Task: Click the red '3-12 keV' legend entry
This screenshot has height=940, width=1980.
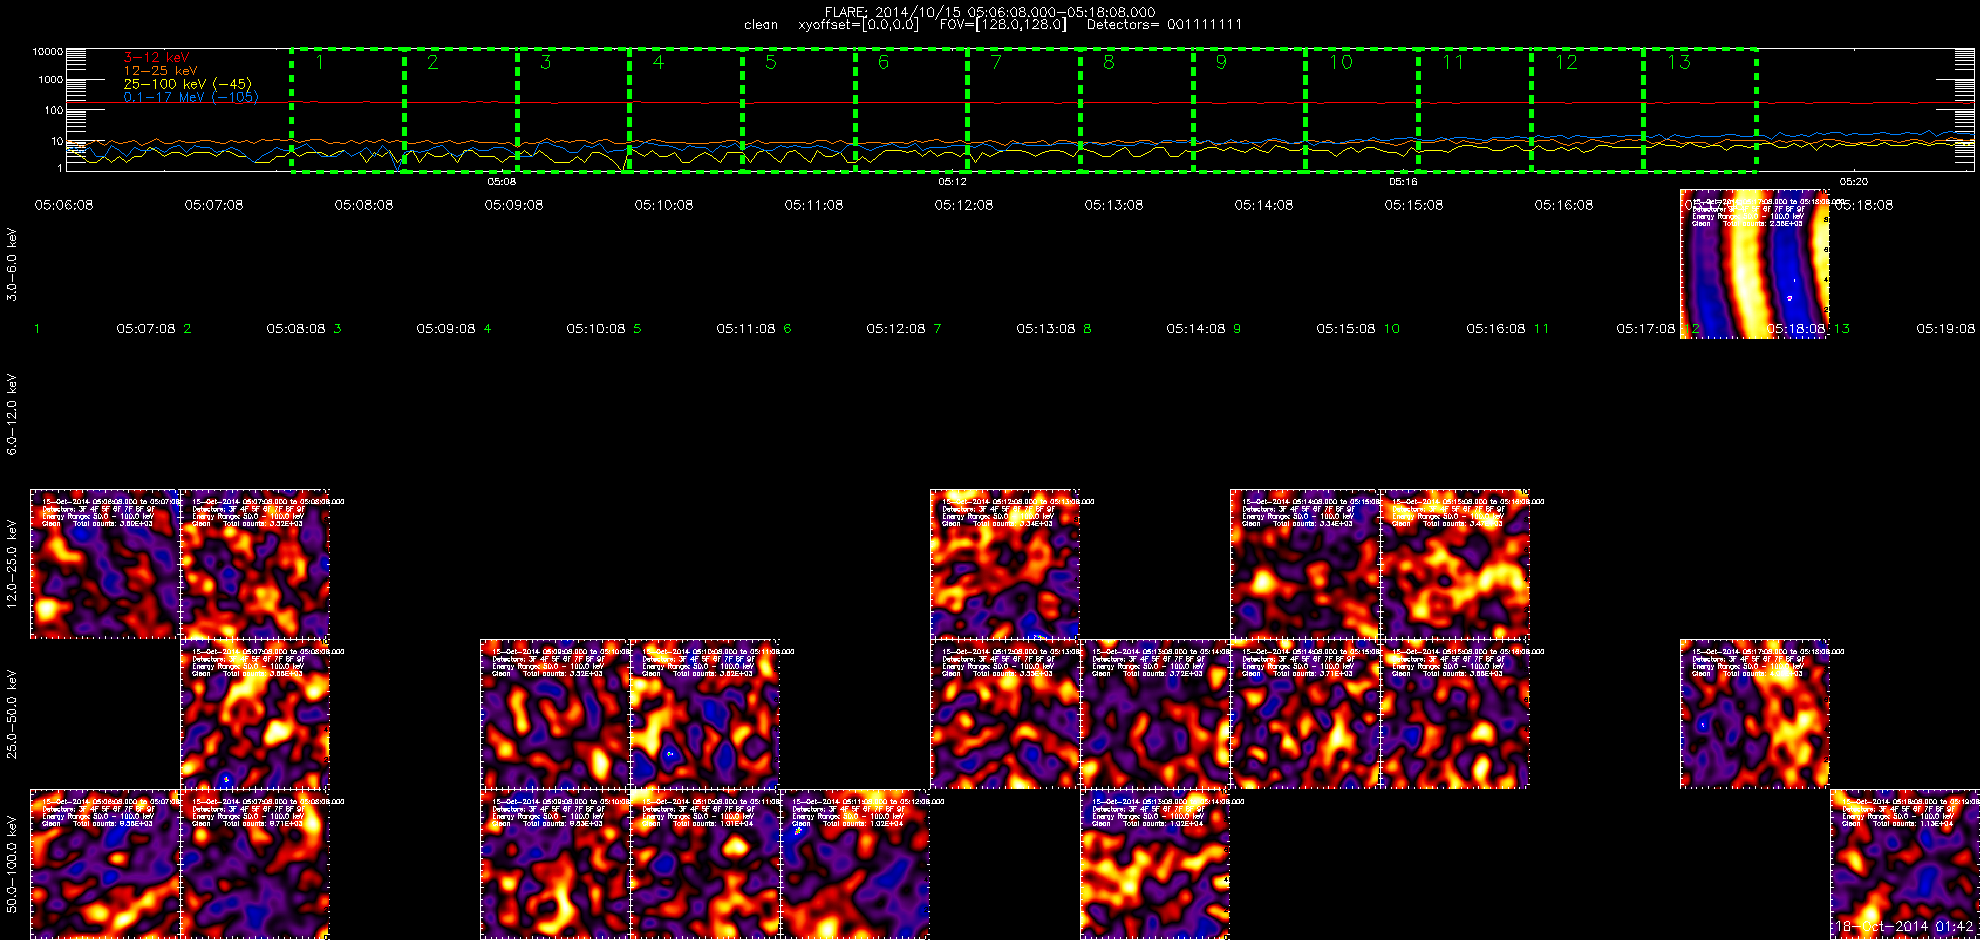Action: click(x=156, y=58)
